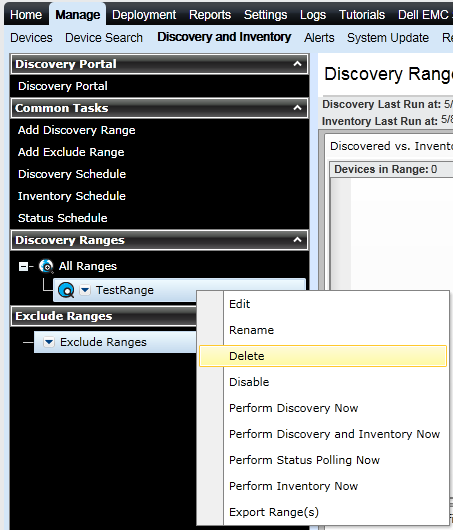This screenshot has height=530, width=453.
Task: Run Perform Discovery and Inventory Now
Action: (323, 434)
